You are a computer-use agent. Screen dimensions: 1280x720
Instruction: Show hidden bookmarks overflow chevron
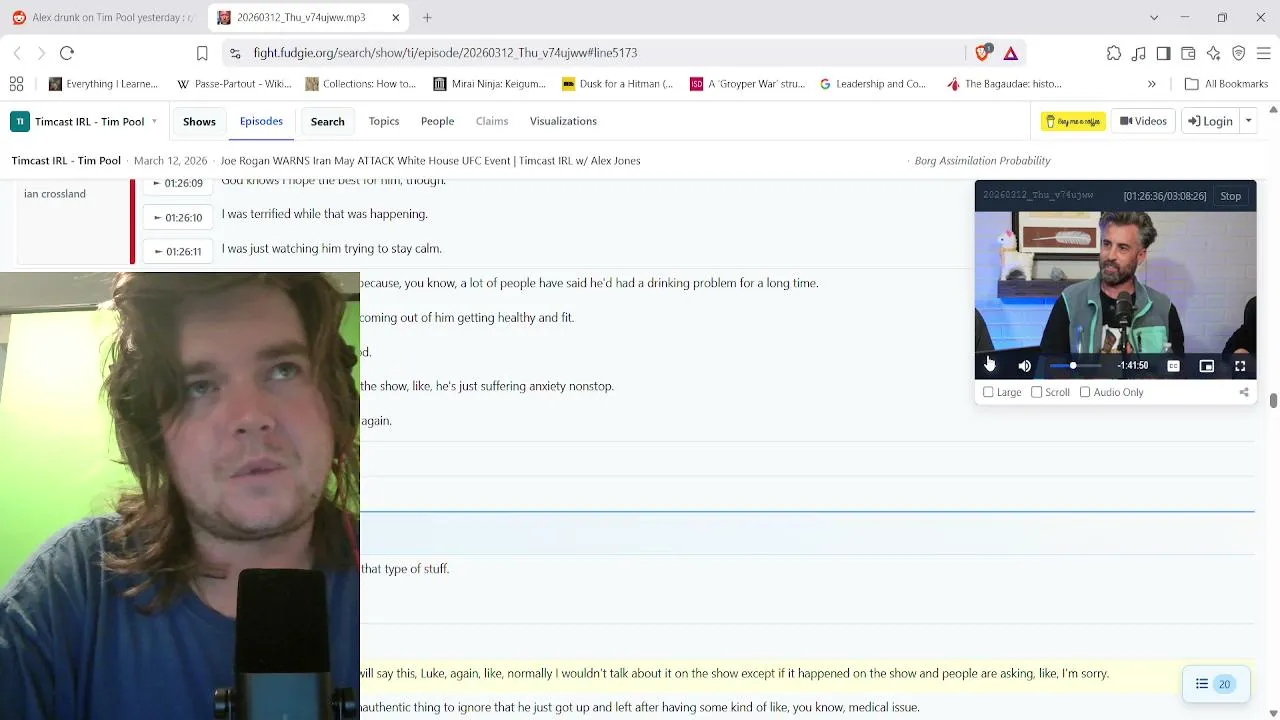coord(1152,84)
